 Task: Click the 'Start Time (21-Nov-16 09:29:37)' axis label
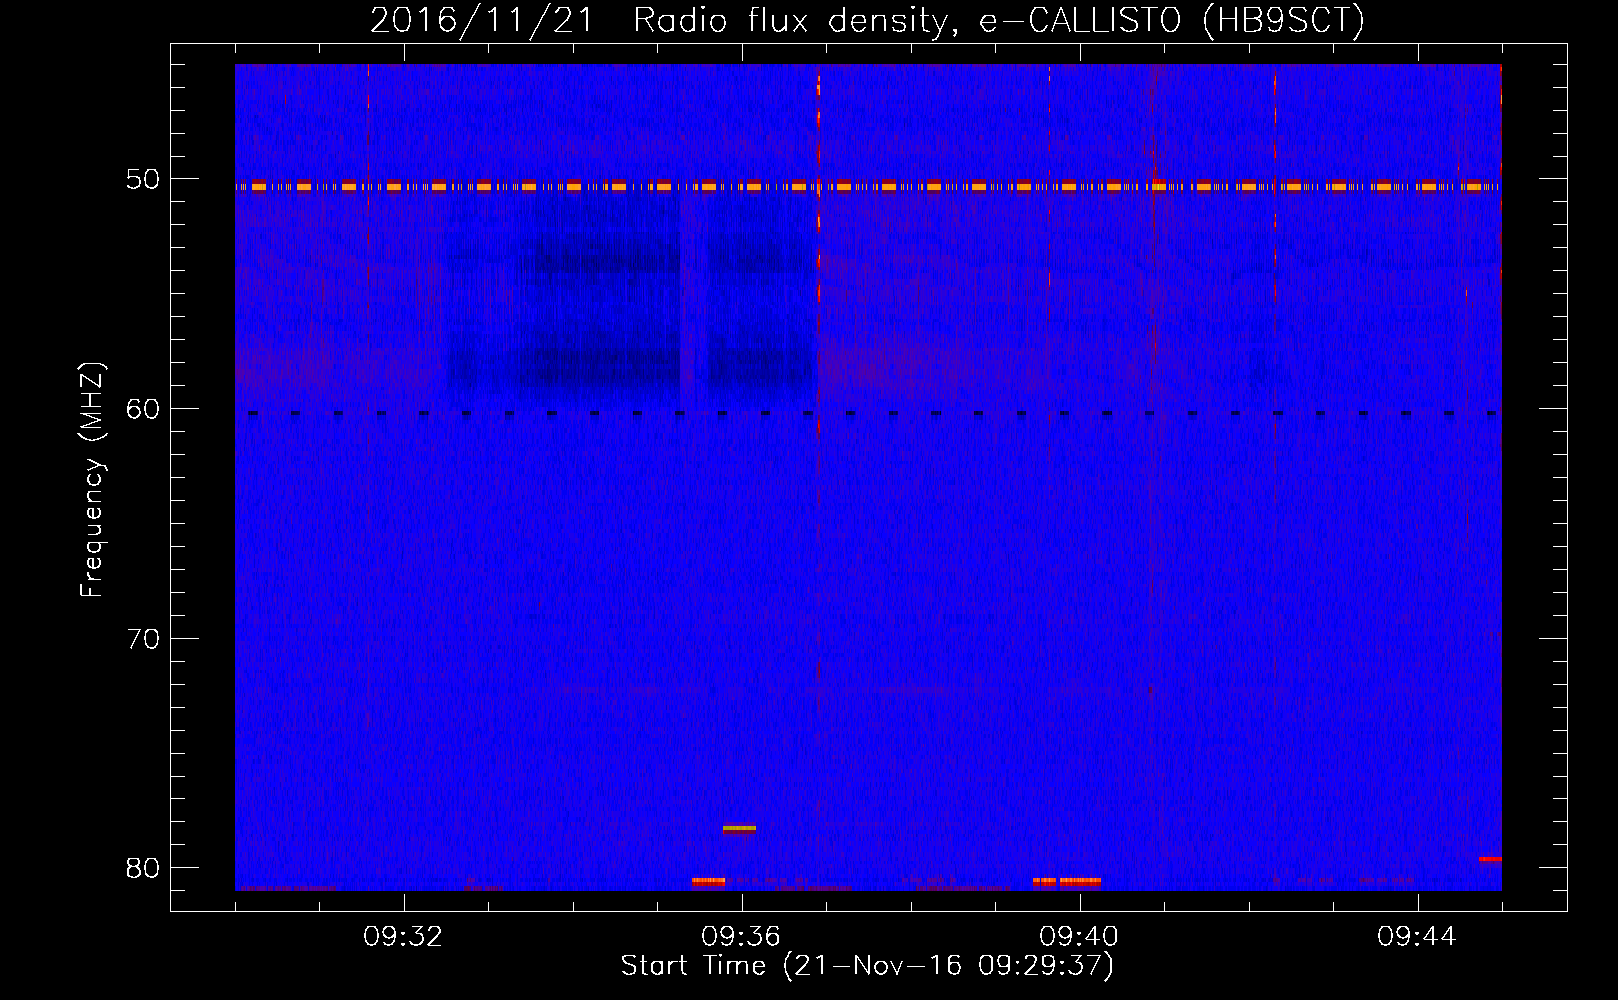[867, 966]
